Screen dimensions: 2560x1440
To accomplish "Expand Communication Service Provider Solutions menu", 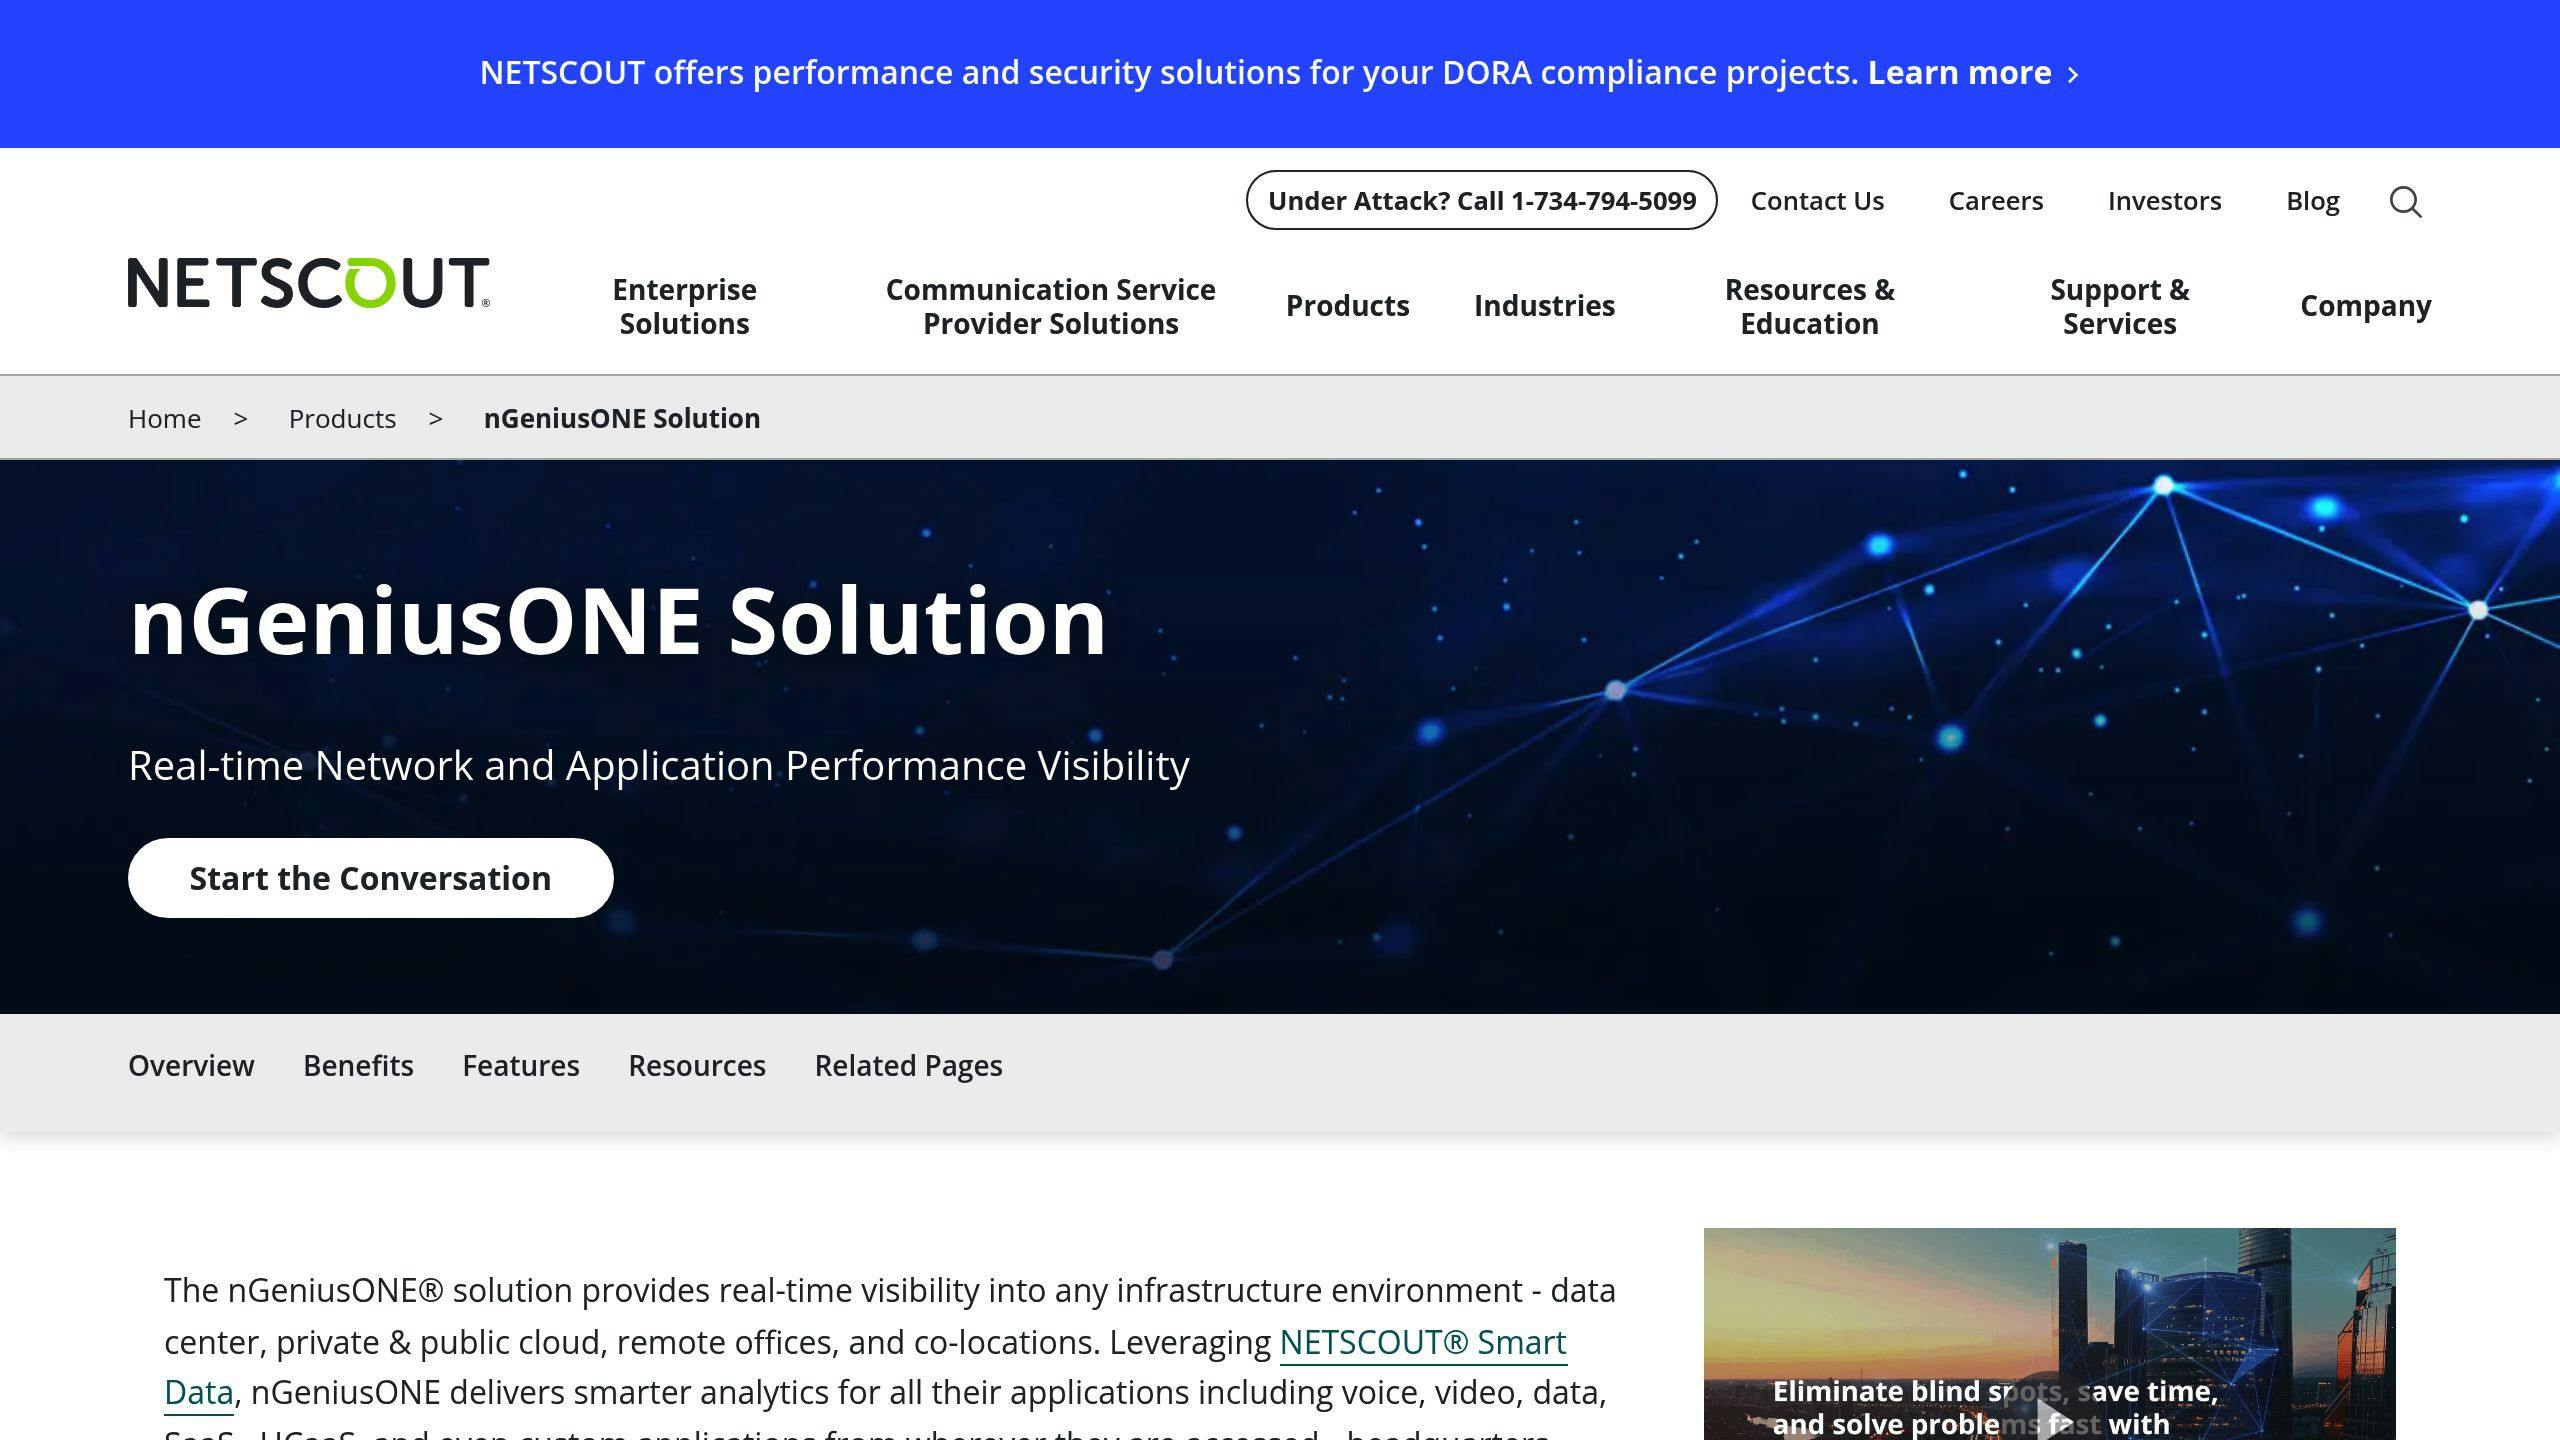I will pos(1050,306).
